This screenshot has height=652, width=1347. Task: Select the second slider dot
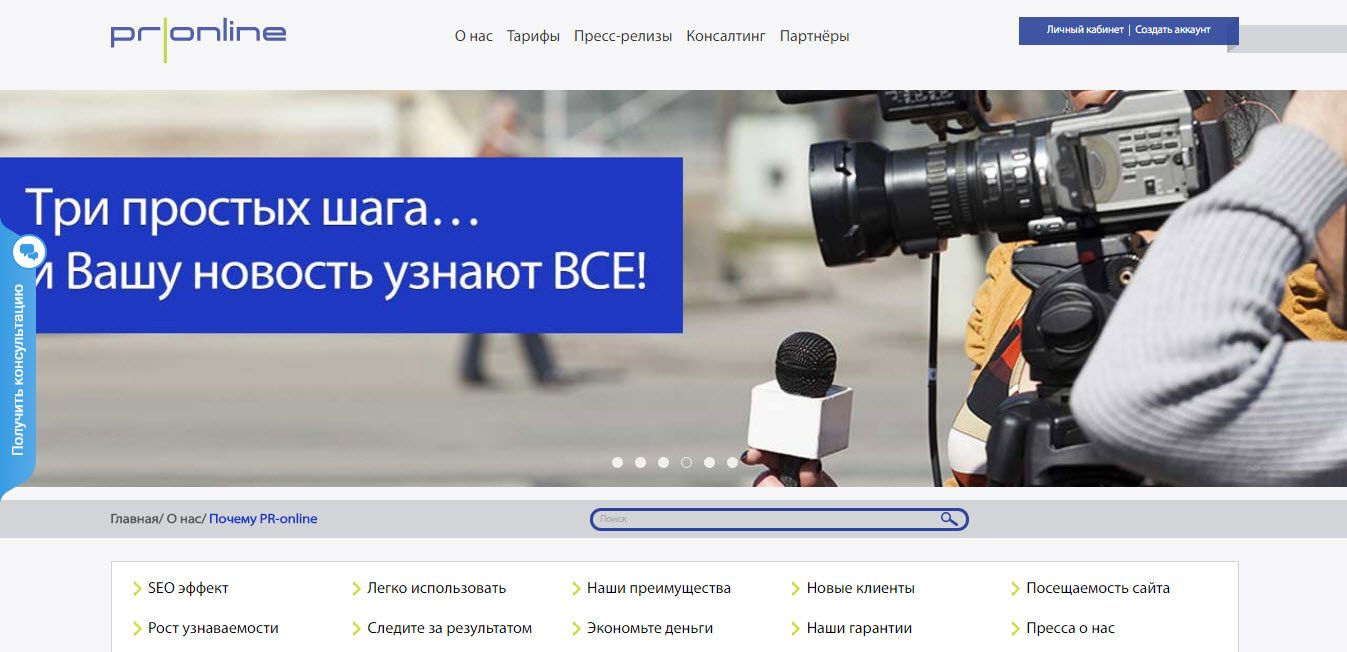point(640,462)
